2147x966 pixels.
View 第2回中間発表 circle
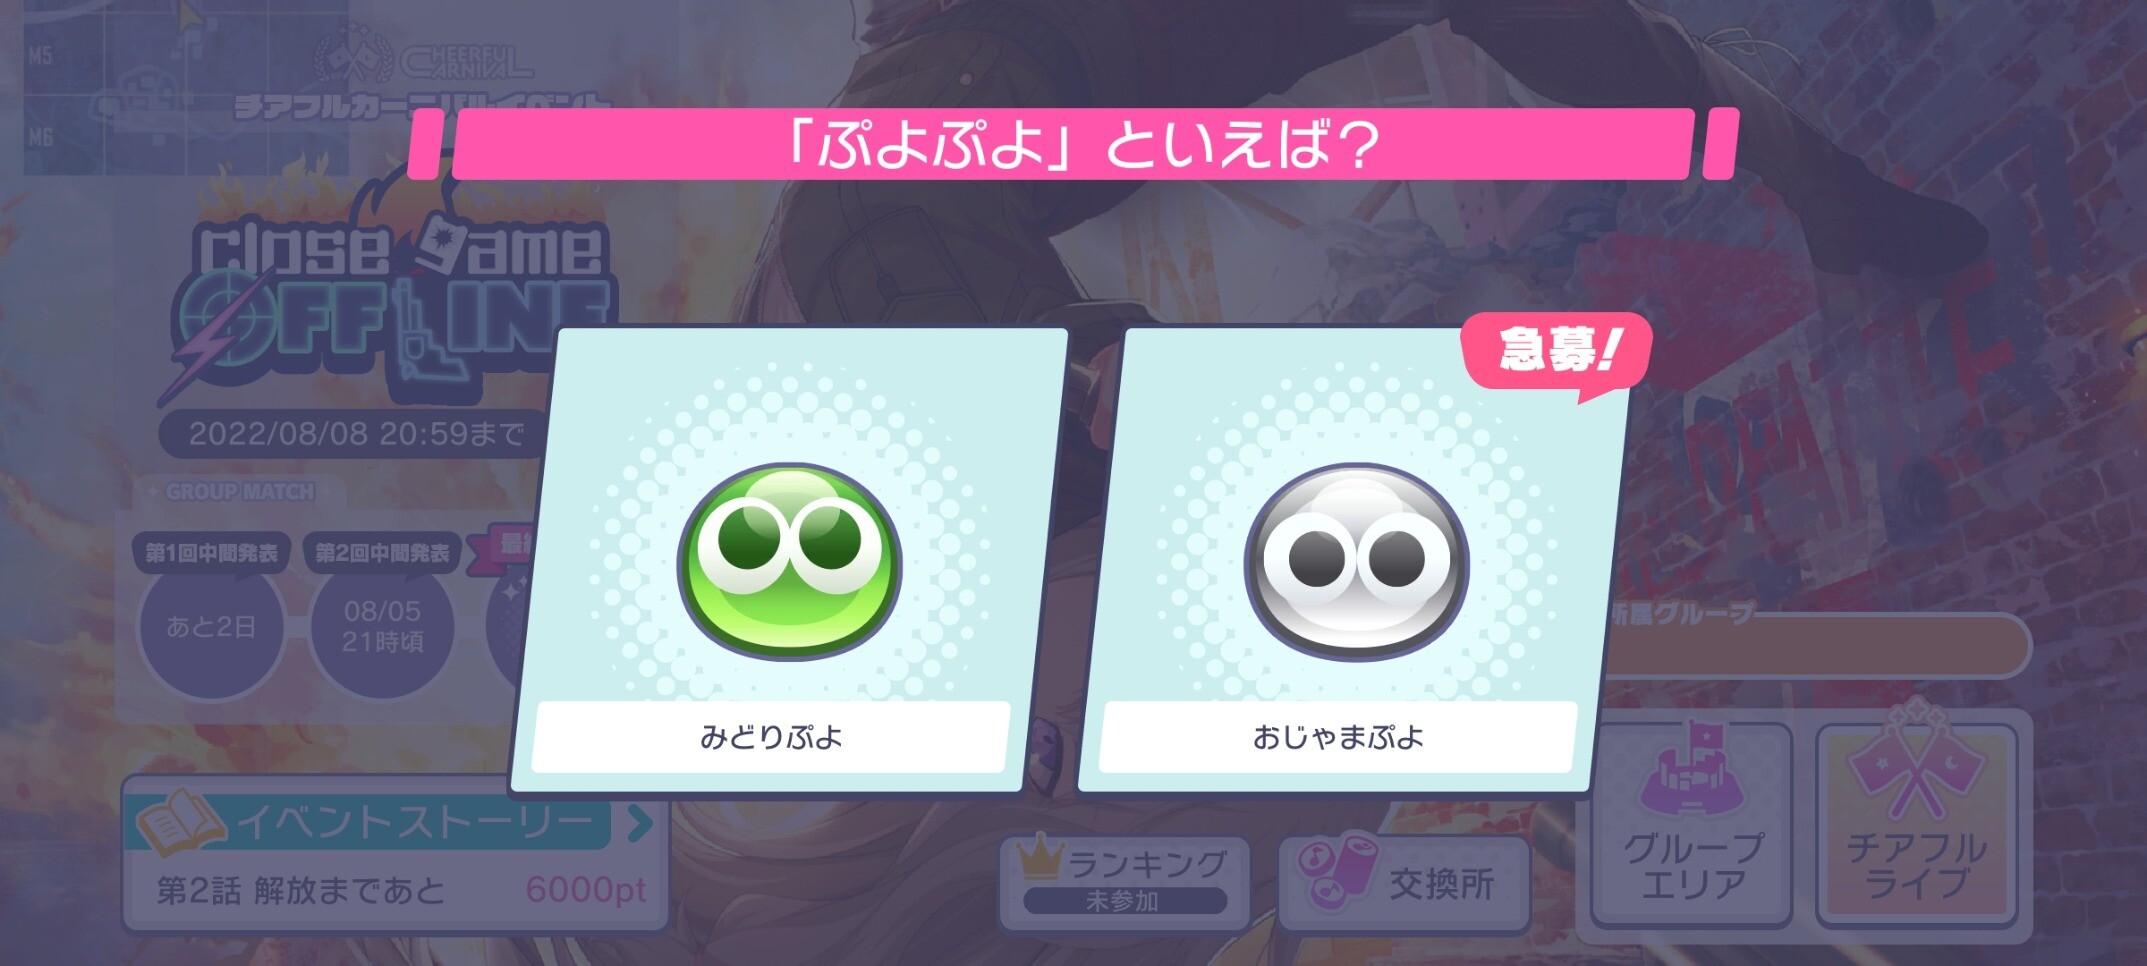pos(382,626)
